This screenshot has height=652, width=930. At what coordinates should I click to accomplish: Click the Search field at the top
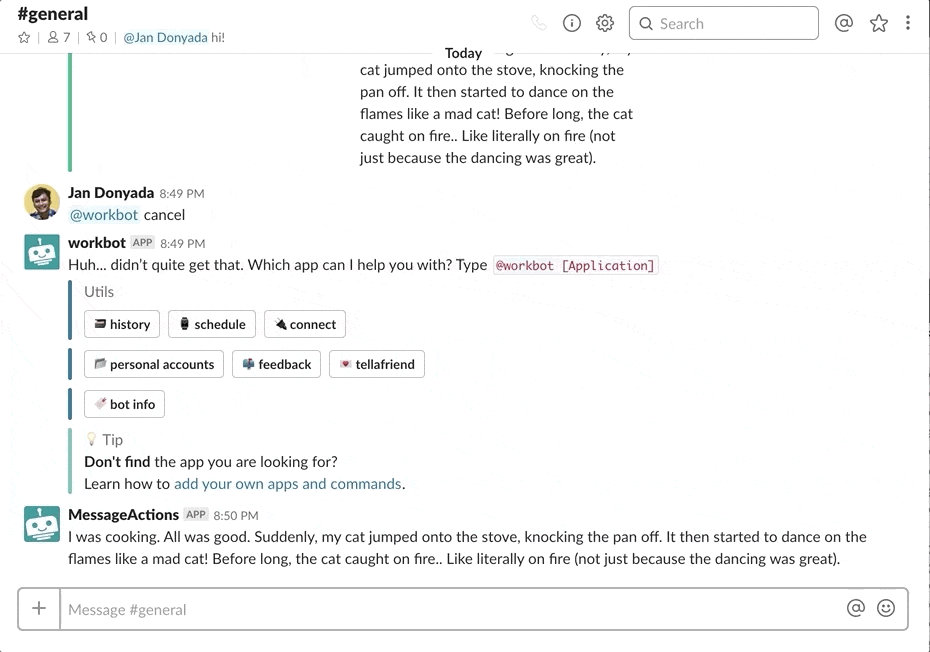pos(723,22)
